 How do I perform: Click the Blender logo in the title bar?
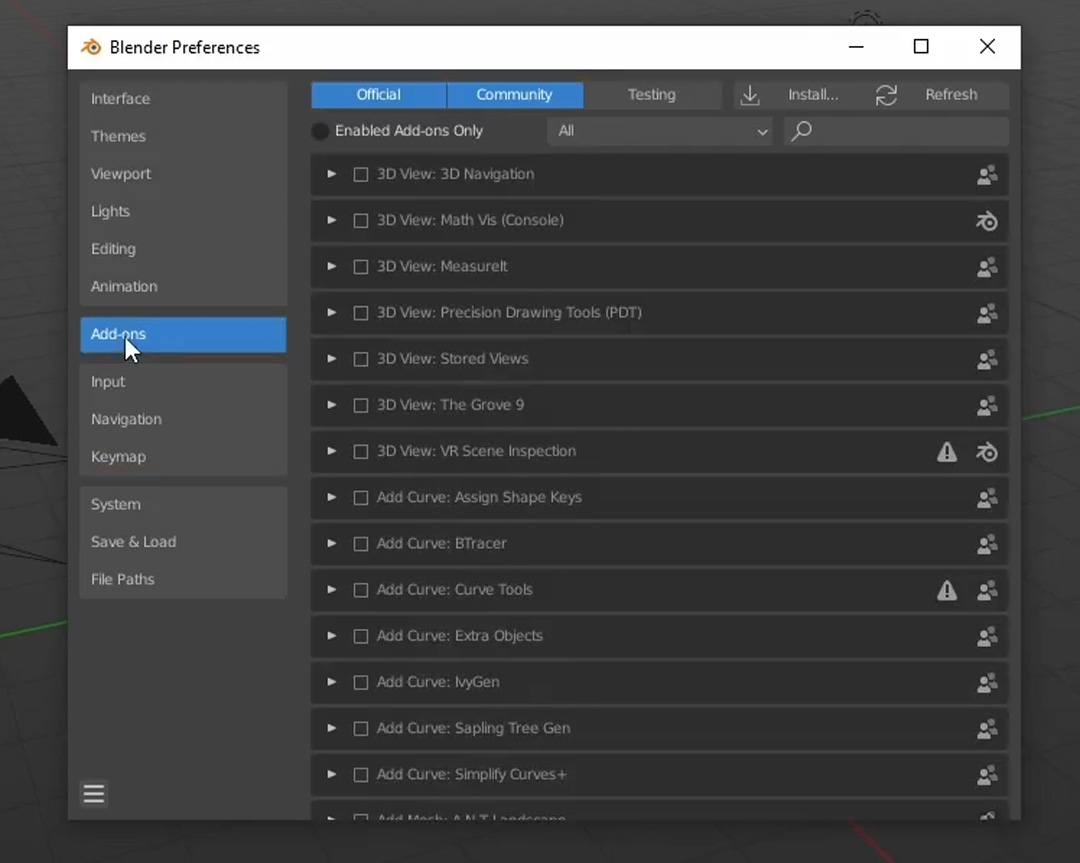click(x=90, y=47)
